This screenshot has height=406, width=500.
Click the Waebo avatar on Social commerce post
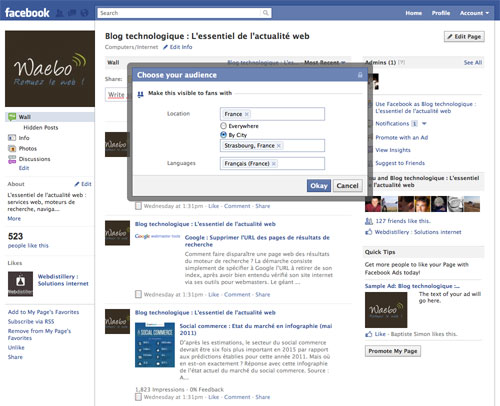click(x=117, y=321)
